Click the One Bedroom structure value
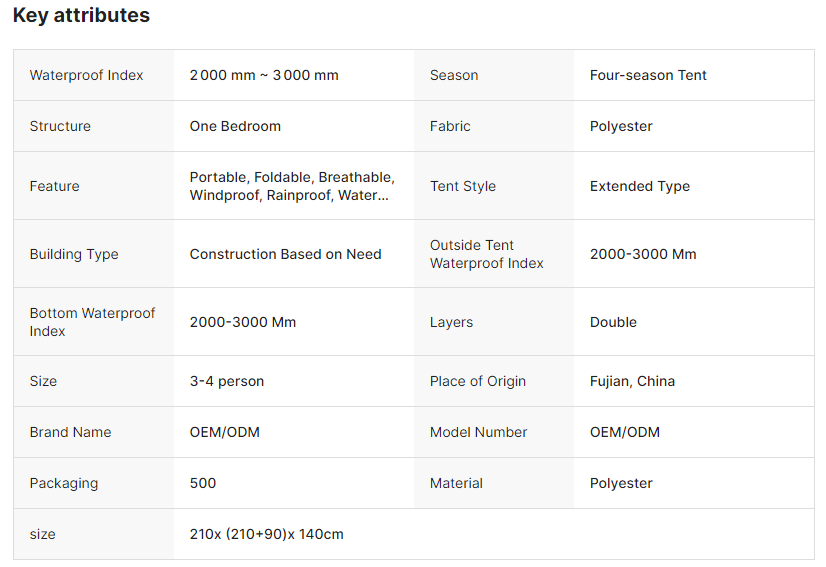Screen dimensions: 826x567 (235, 126)
